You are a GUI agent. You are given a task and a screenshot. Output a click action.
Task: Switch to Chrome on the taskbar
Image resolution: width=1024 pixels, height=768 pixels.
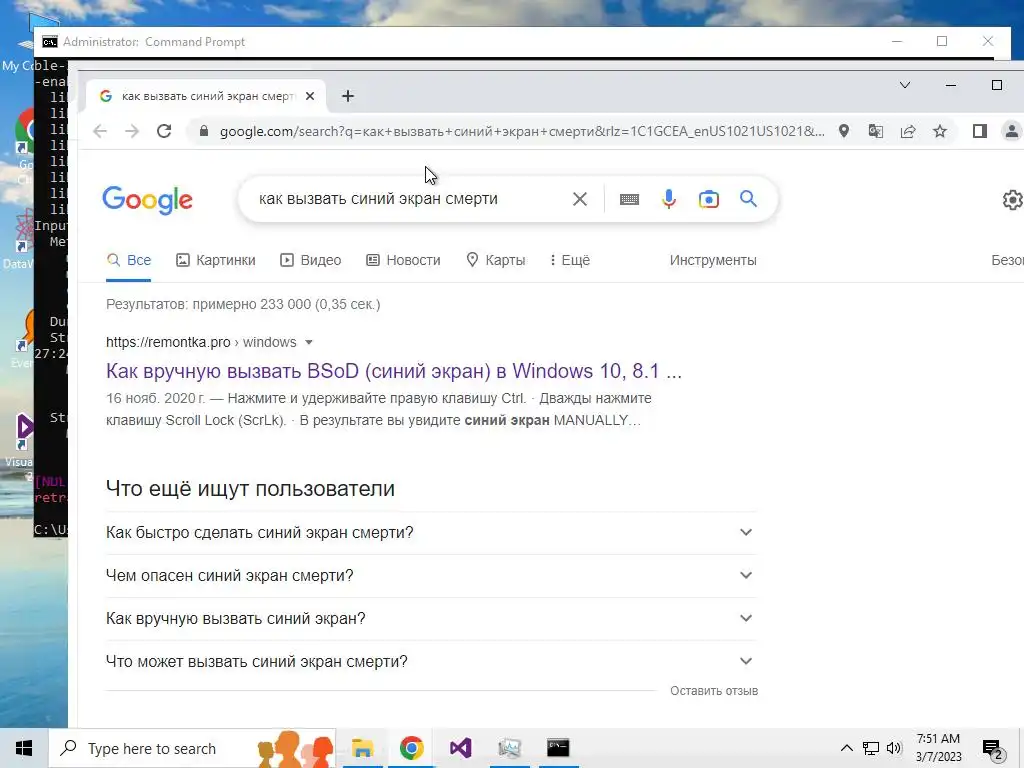(411, 748)
